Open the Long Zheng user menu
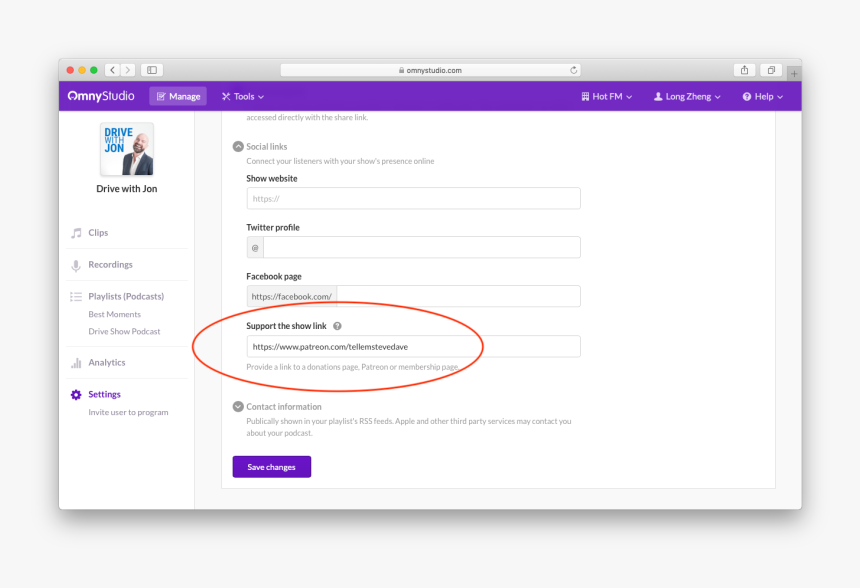 point(687,96)
